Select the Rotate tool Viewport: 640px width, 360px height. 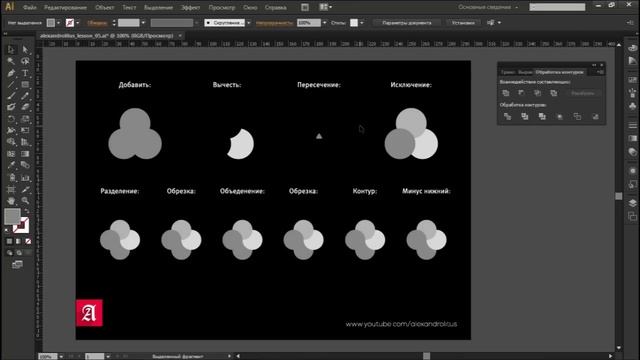[11, 119]
